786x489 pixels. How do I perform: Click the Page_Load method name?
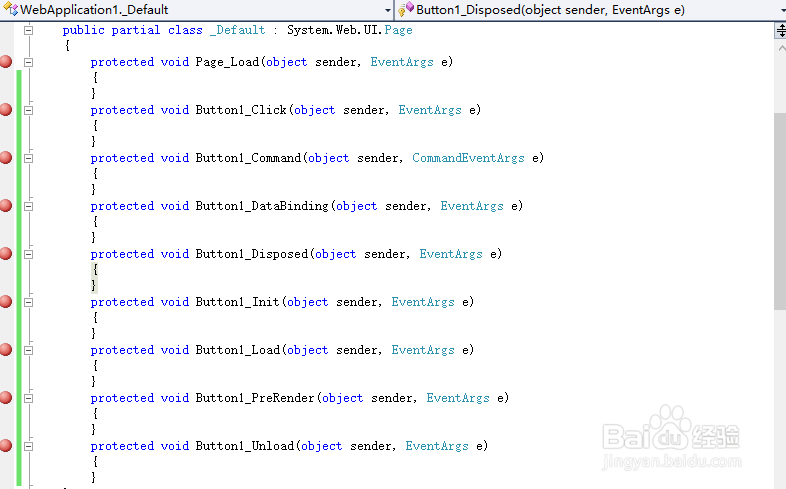(x=227, y=62)
